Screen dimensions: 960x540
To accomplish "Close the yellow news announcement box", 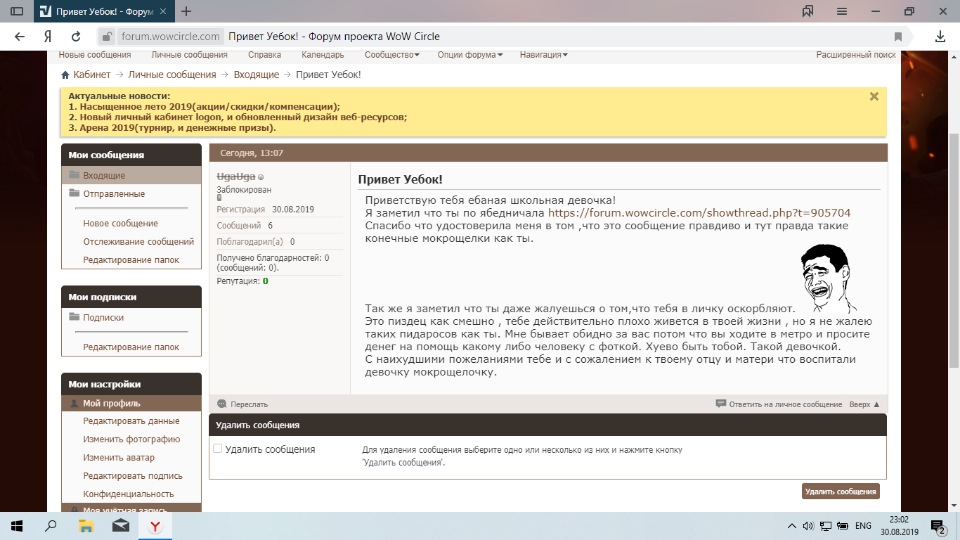I will (874, 97).
